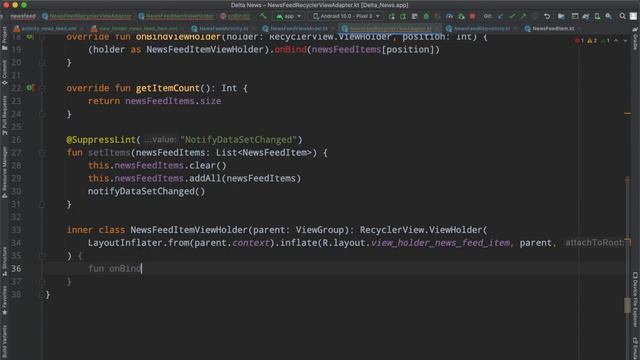
Task: Open the Favorites tool window
Action: tap(4, 300)
